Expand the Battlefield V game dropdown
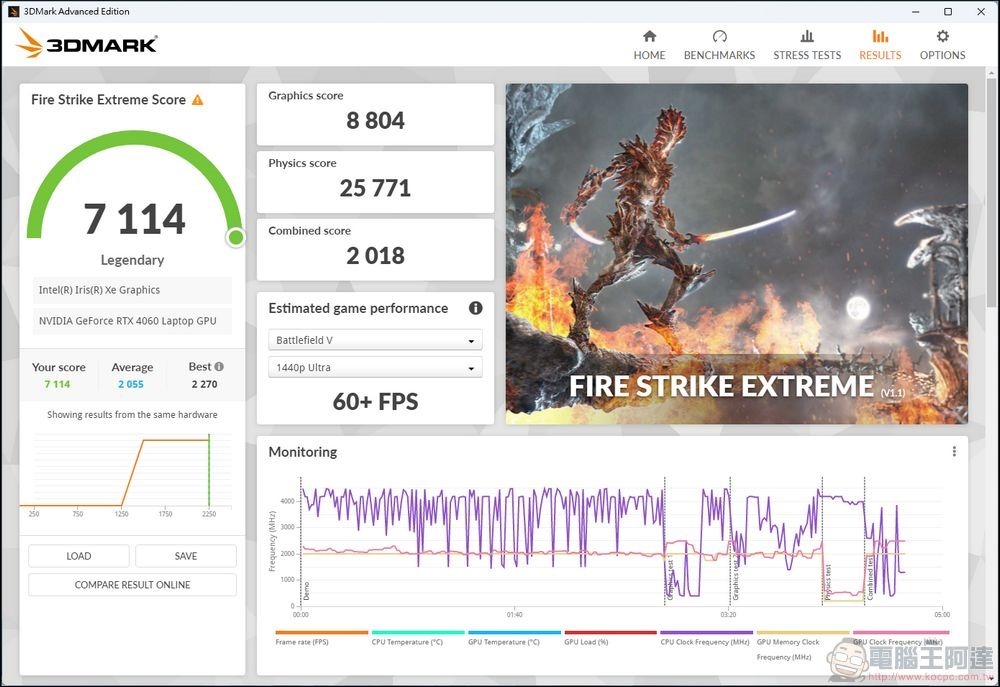Viewport: 1000px width, 687px height. [x=375, y=340]
